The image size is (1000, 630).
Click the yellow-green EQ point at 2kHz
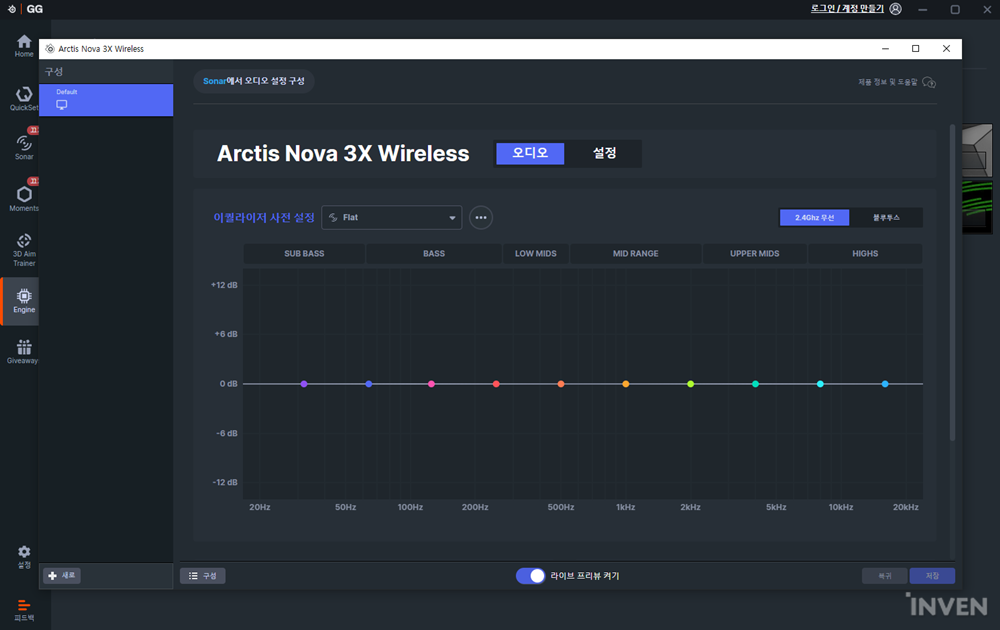pos(691,384)
